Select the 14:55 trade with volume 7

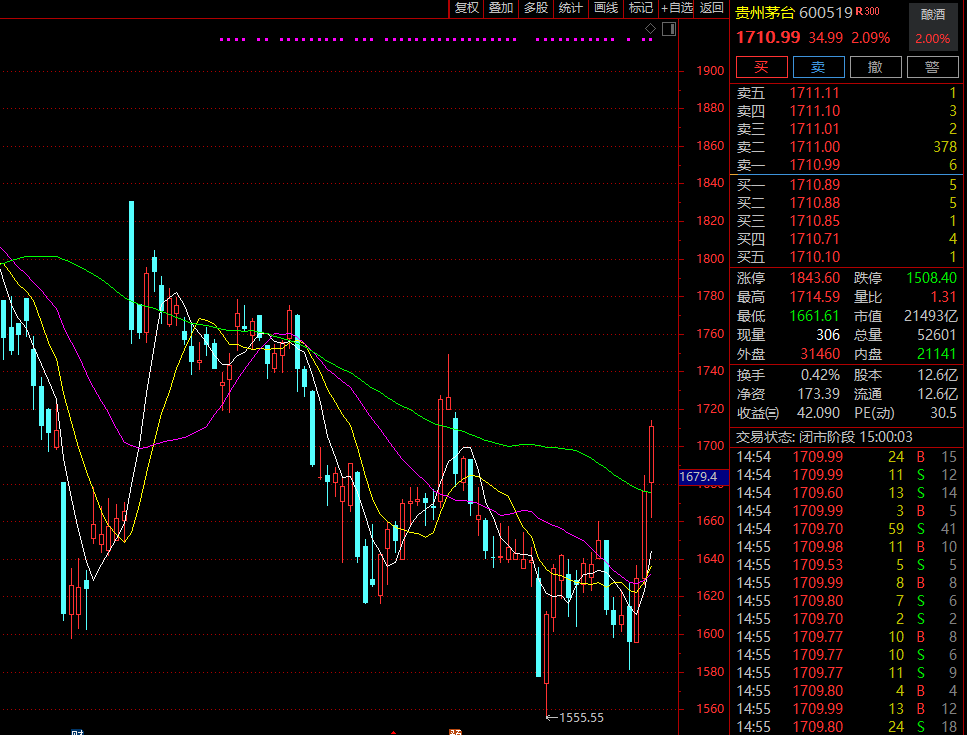847,601
